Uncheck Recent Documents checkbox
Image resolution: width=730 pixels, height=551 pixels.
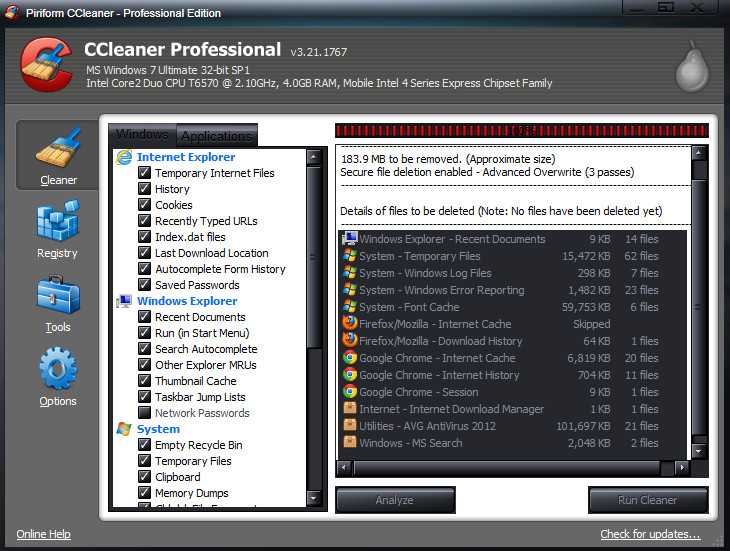pos(144,316)
